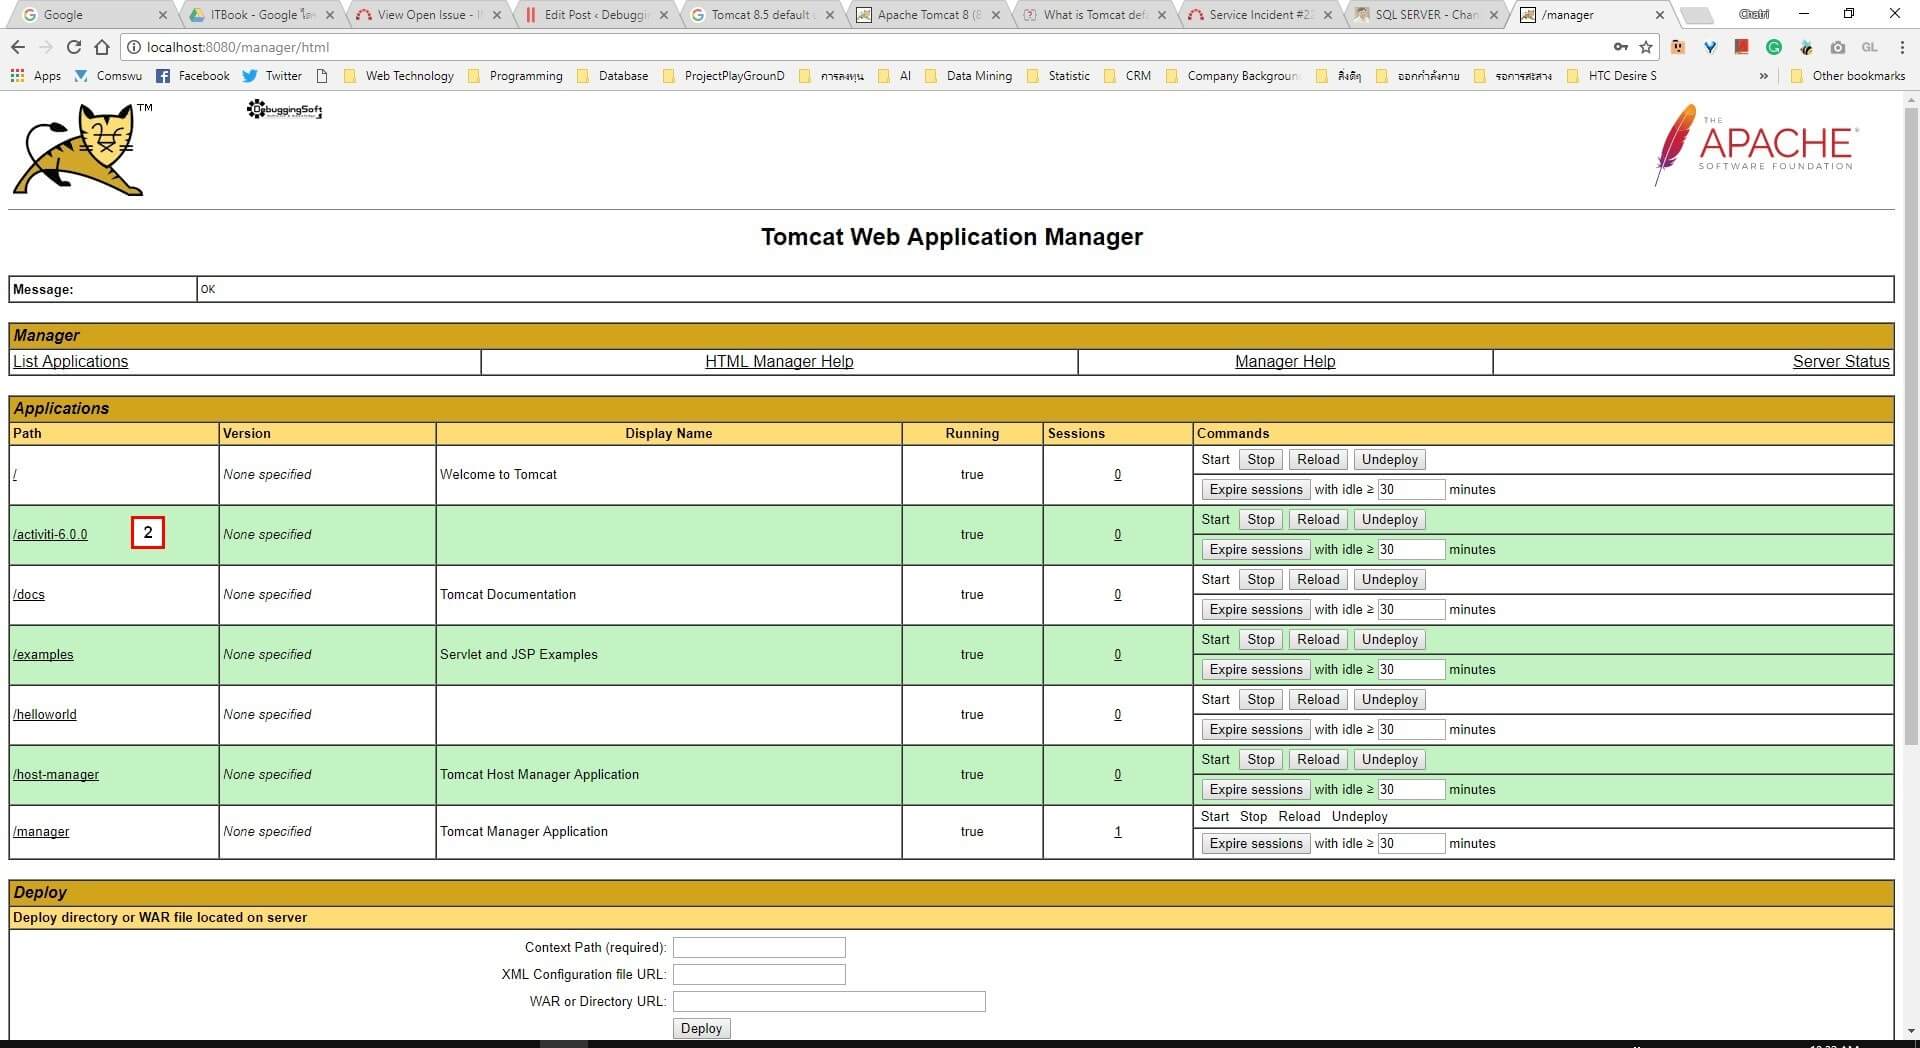This screenshot has height=1048, width=1920.
Task: Focus the XML Configuration file URL field
Action: (x=759, y=975)
